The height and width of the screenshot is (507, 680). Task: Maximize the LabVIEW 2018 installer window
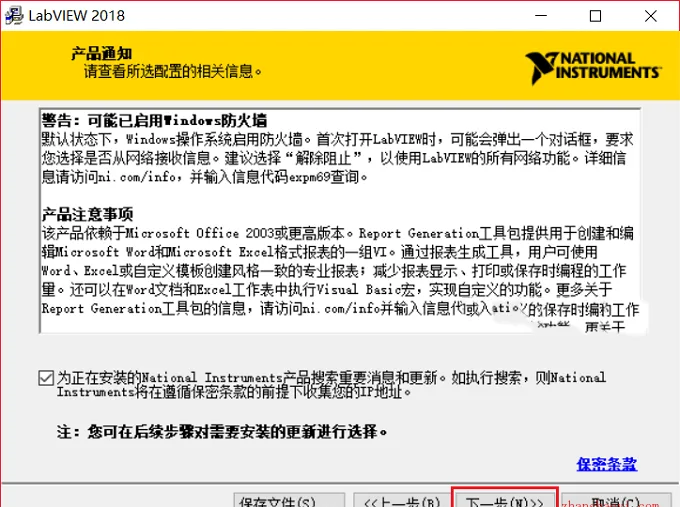coord(595,16)
